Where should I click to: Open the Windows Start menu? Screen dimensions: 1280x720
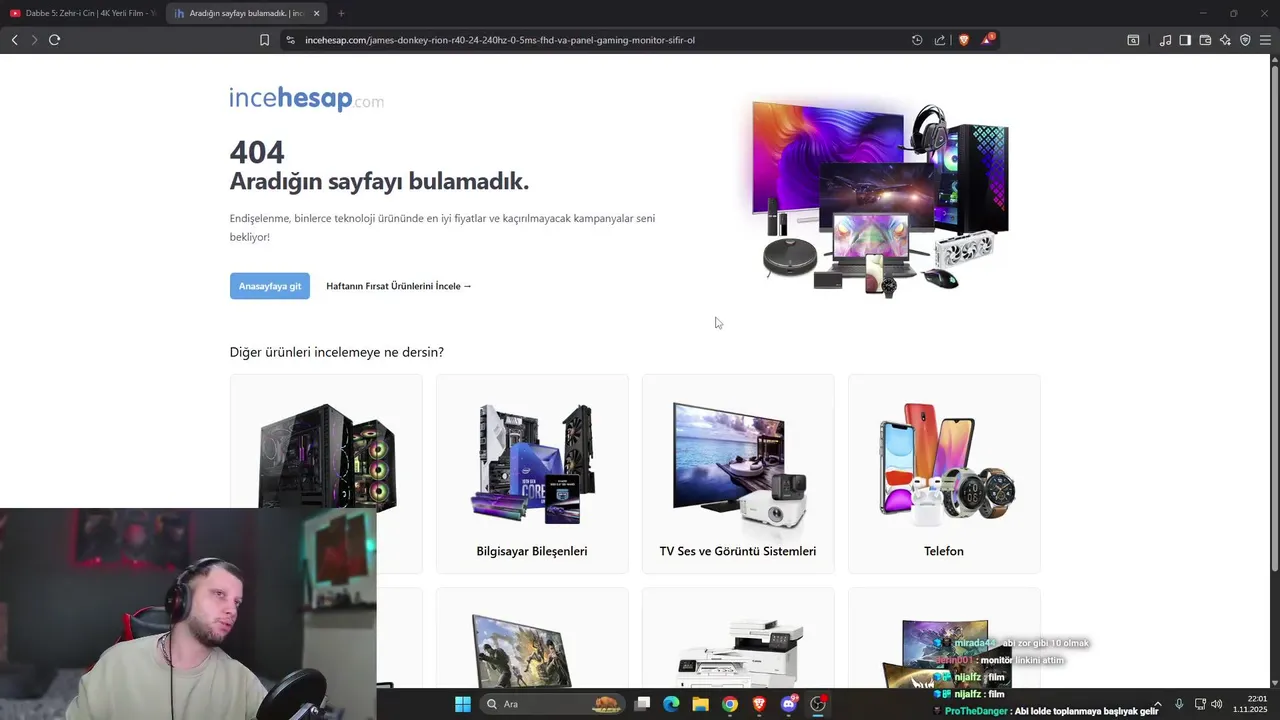(463, 704)
